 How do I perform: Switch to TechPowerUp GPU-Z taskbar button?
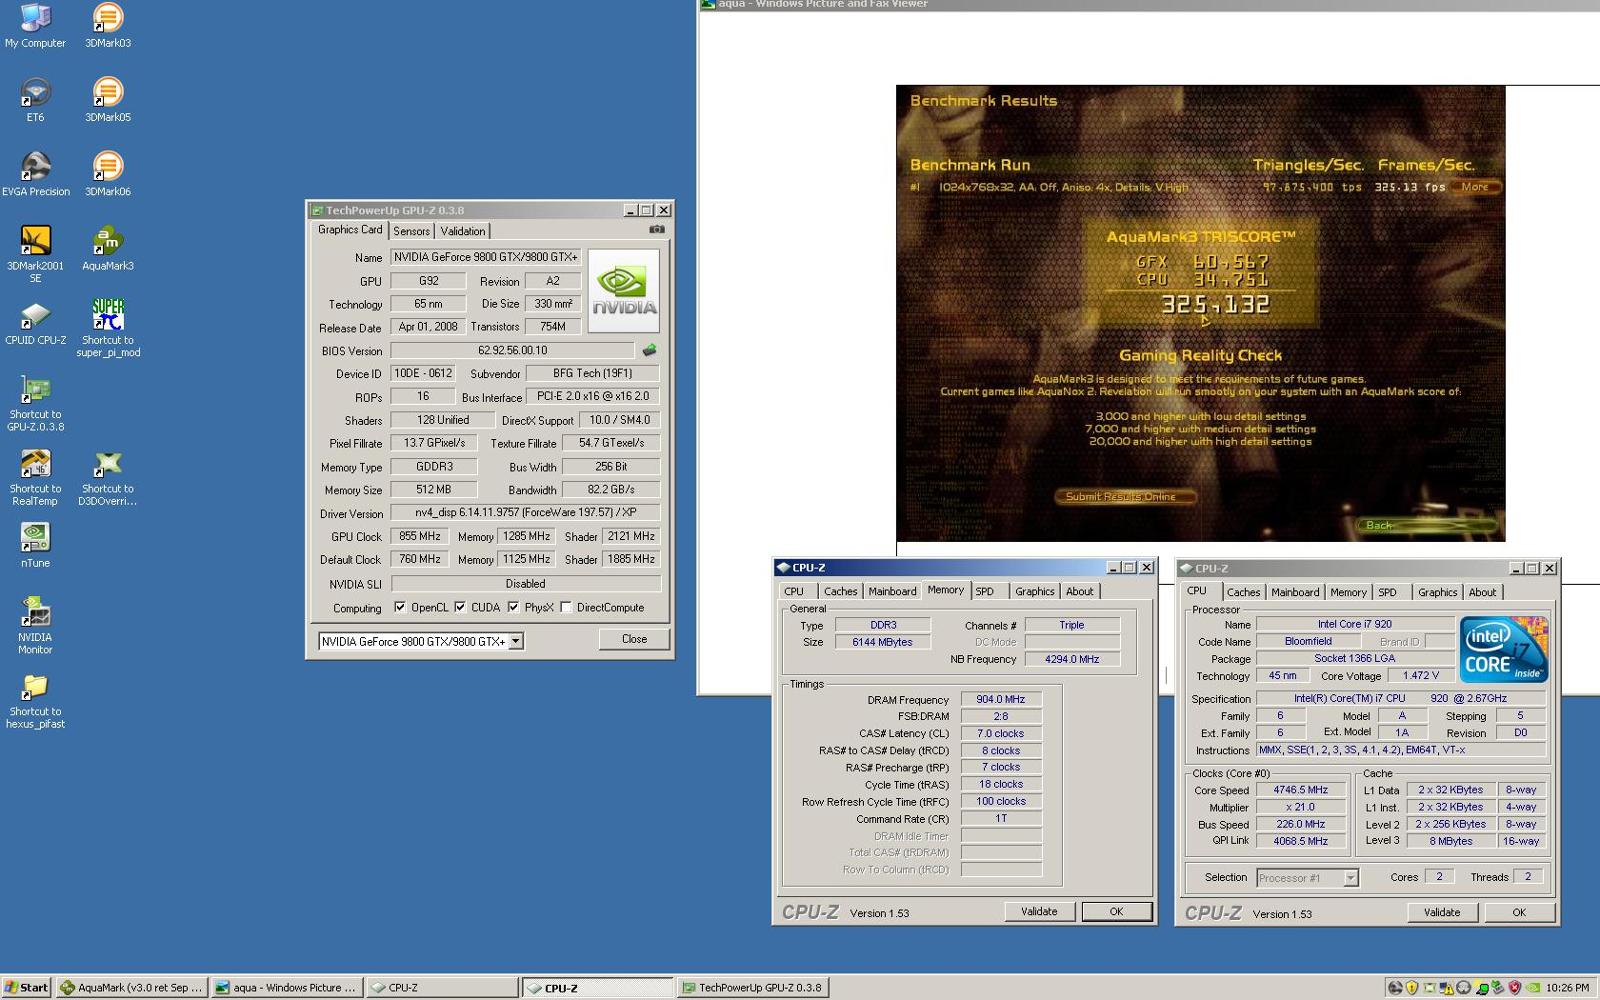752,987
